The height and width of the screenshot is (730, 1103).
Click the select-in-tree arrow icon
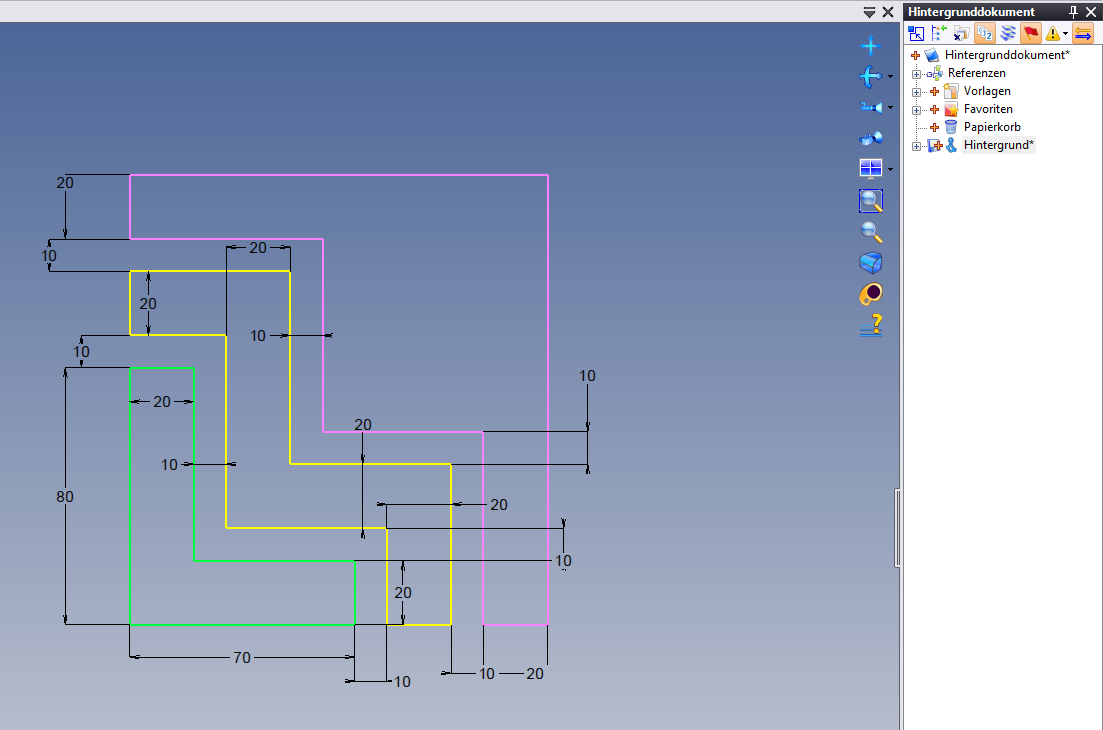916,33
